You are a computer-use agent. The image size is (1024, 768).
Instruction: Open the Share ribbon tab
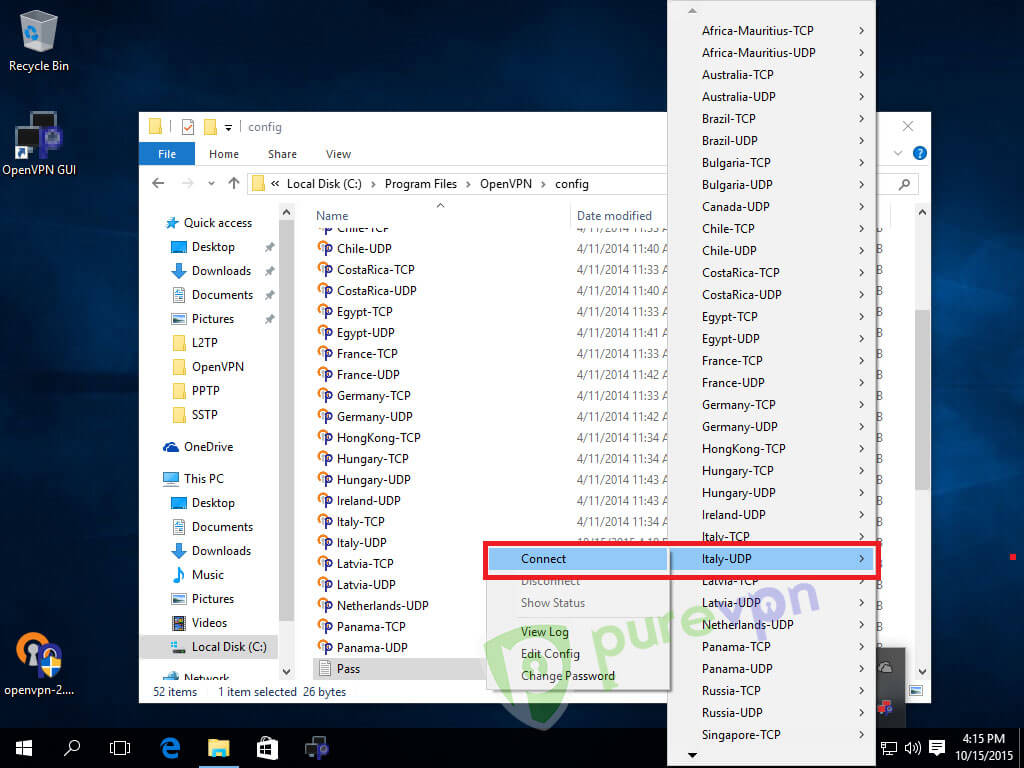click(x=282, y=154)
